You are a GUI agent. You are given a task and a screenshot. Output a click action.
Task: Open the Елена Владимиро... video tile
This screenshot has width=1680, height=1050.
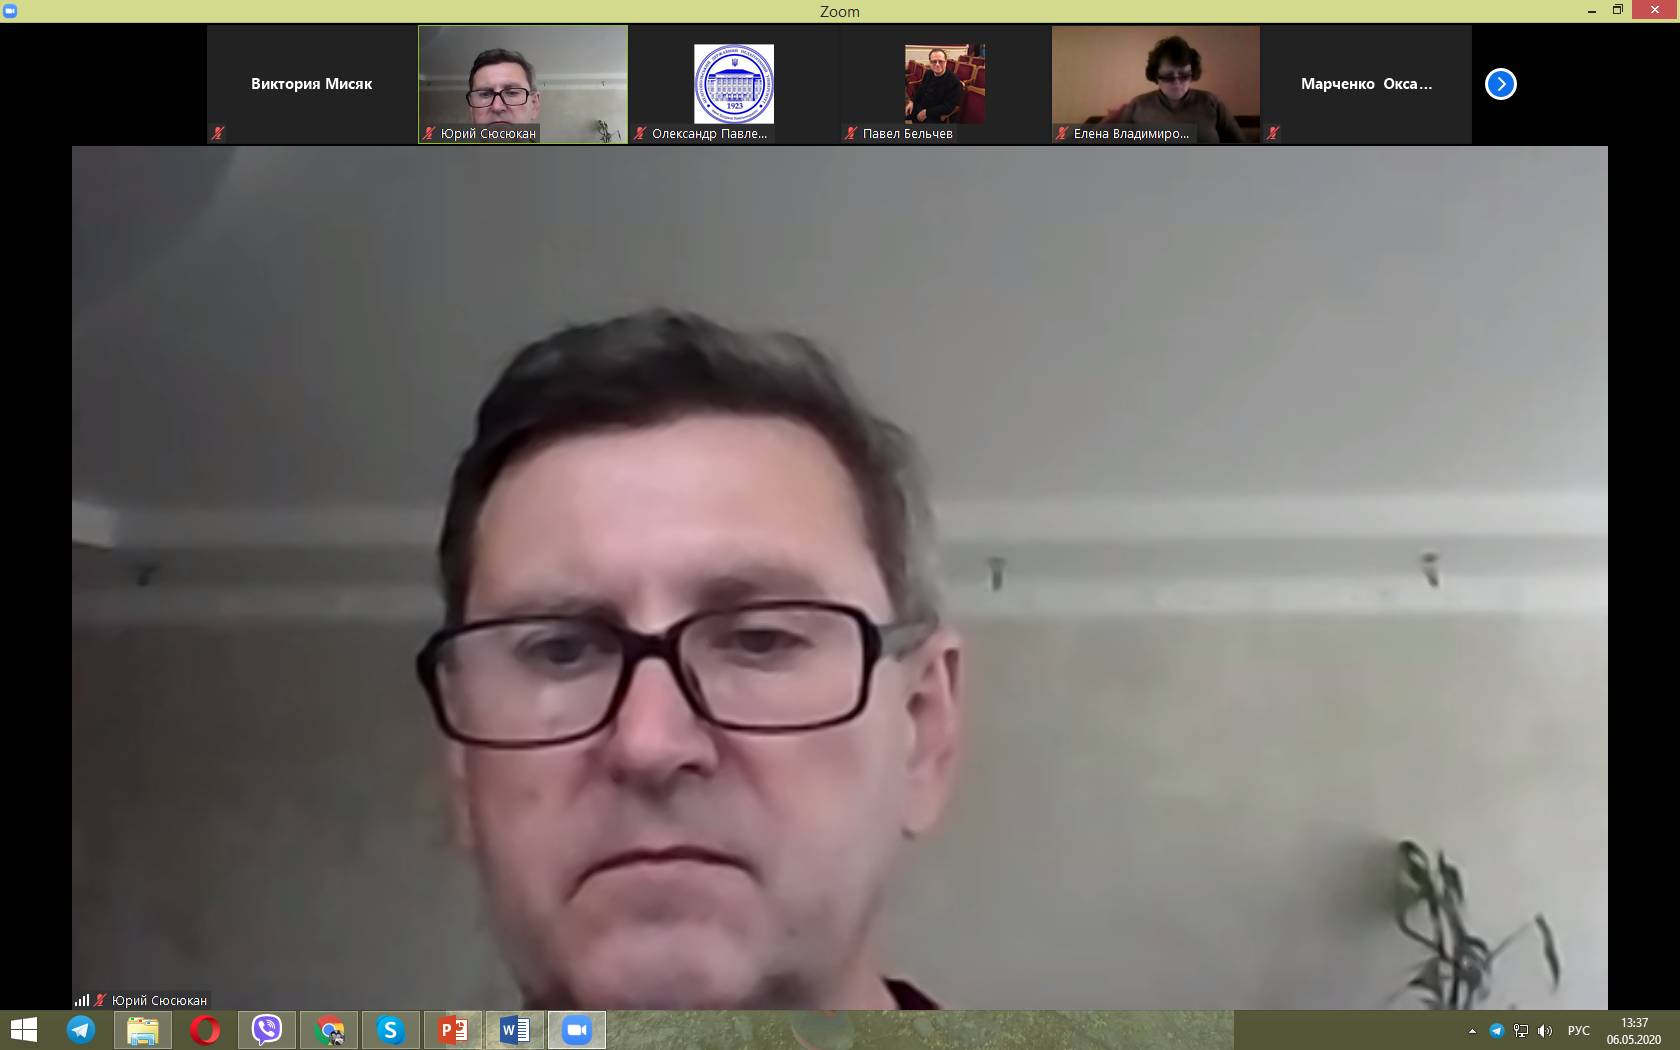(x=1156, y=84)
